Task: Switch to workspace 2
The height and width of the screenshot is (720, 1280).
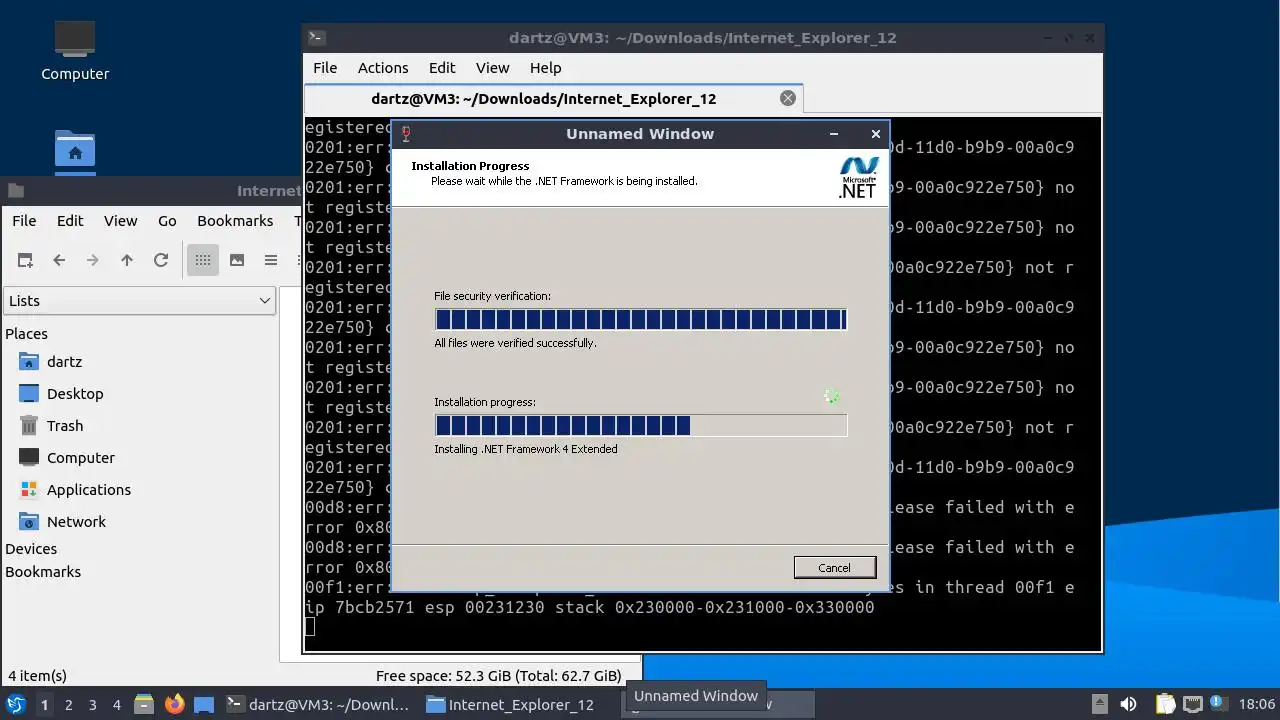Action: 68,705
